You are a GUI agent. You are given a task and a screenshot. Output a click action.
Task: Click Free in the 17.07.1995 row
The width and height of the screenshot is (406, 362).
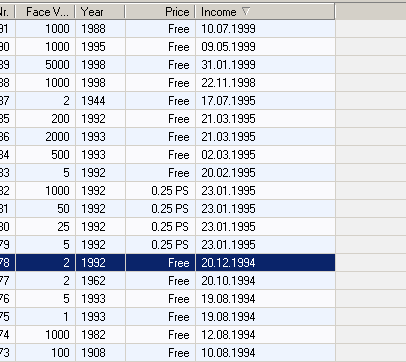179,101
